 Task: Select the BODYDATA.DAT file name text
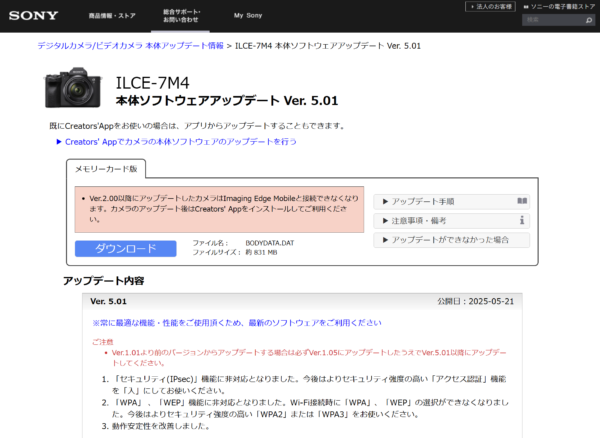pos(270,243)
